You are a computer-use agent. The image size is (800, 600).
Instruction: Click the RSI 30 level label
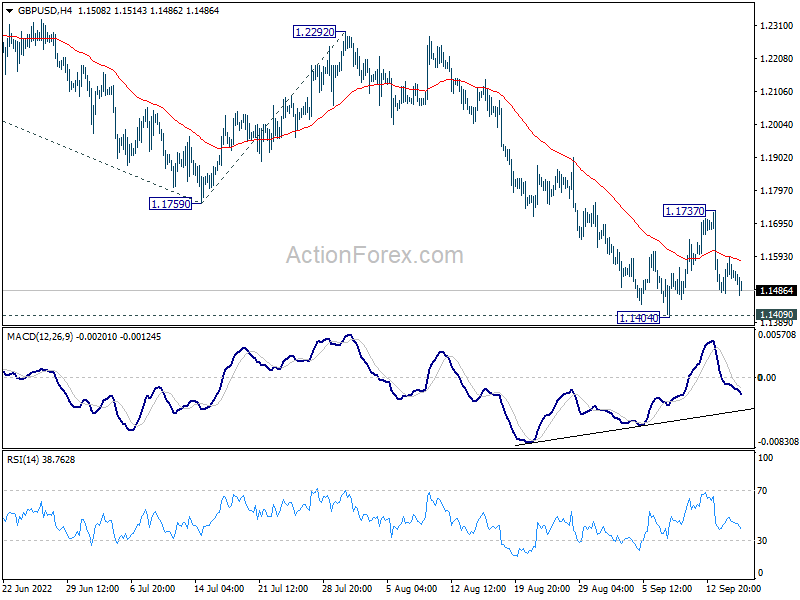pyautogui.click(x=762, y=540)
